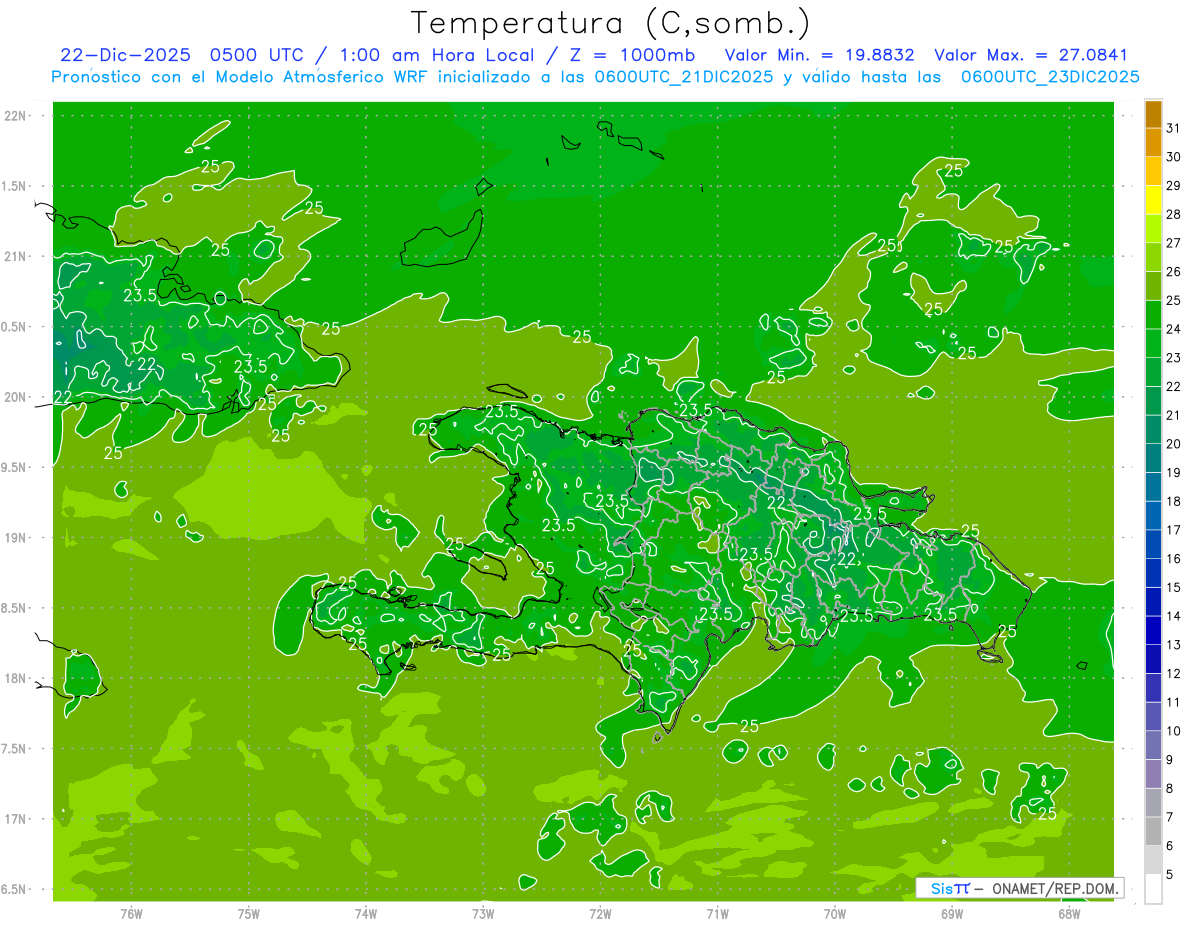Click the "Valor Min. = 19.8832" value
The width and height of the screenshot is (1200, 927).
click(x=821, y=55)
